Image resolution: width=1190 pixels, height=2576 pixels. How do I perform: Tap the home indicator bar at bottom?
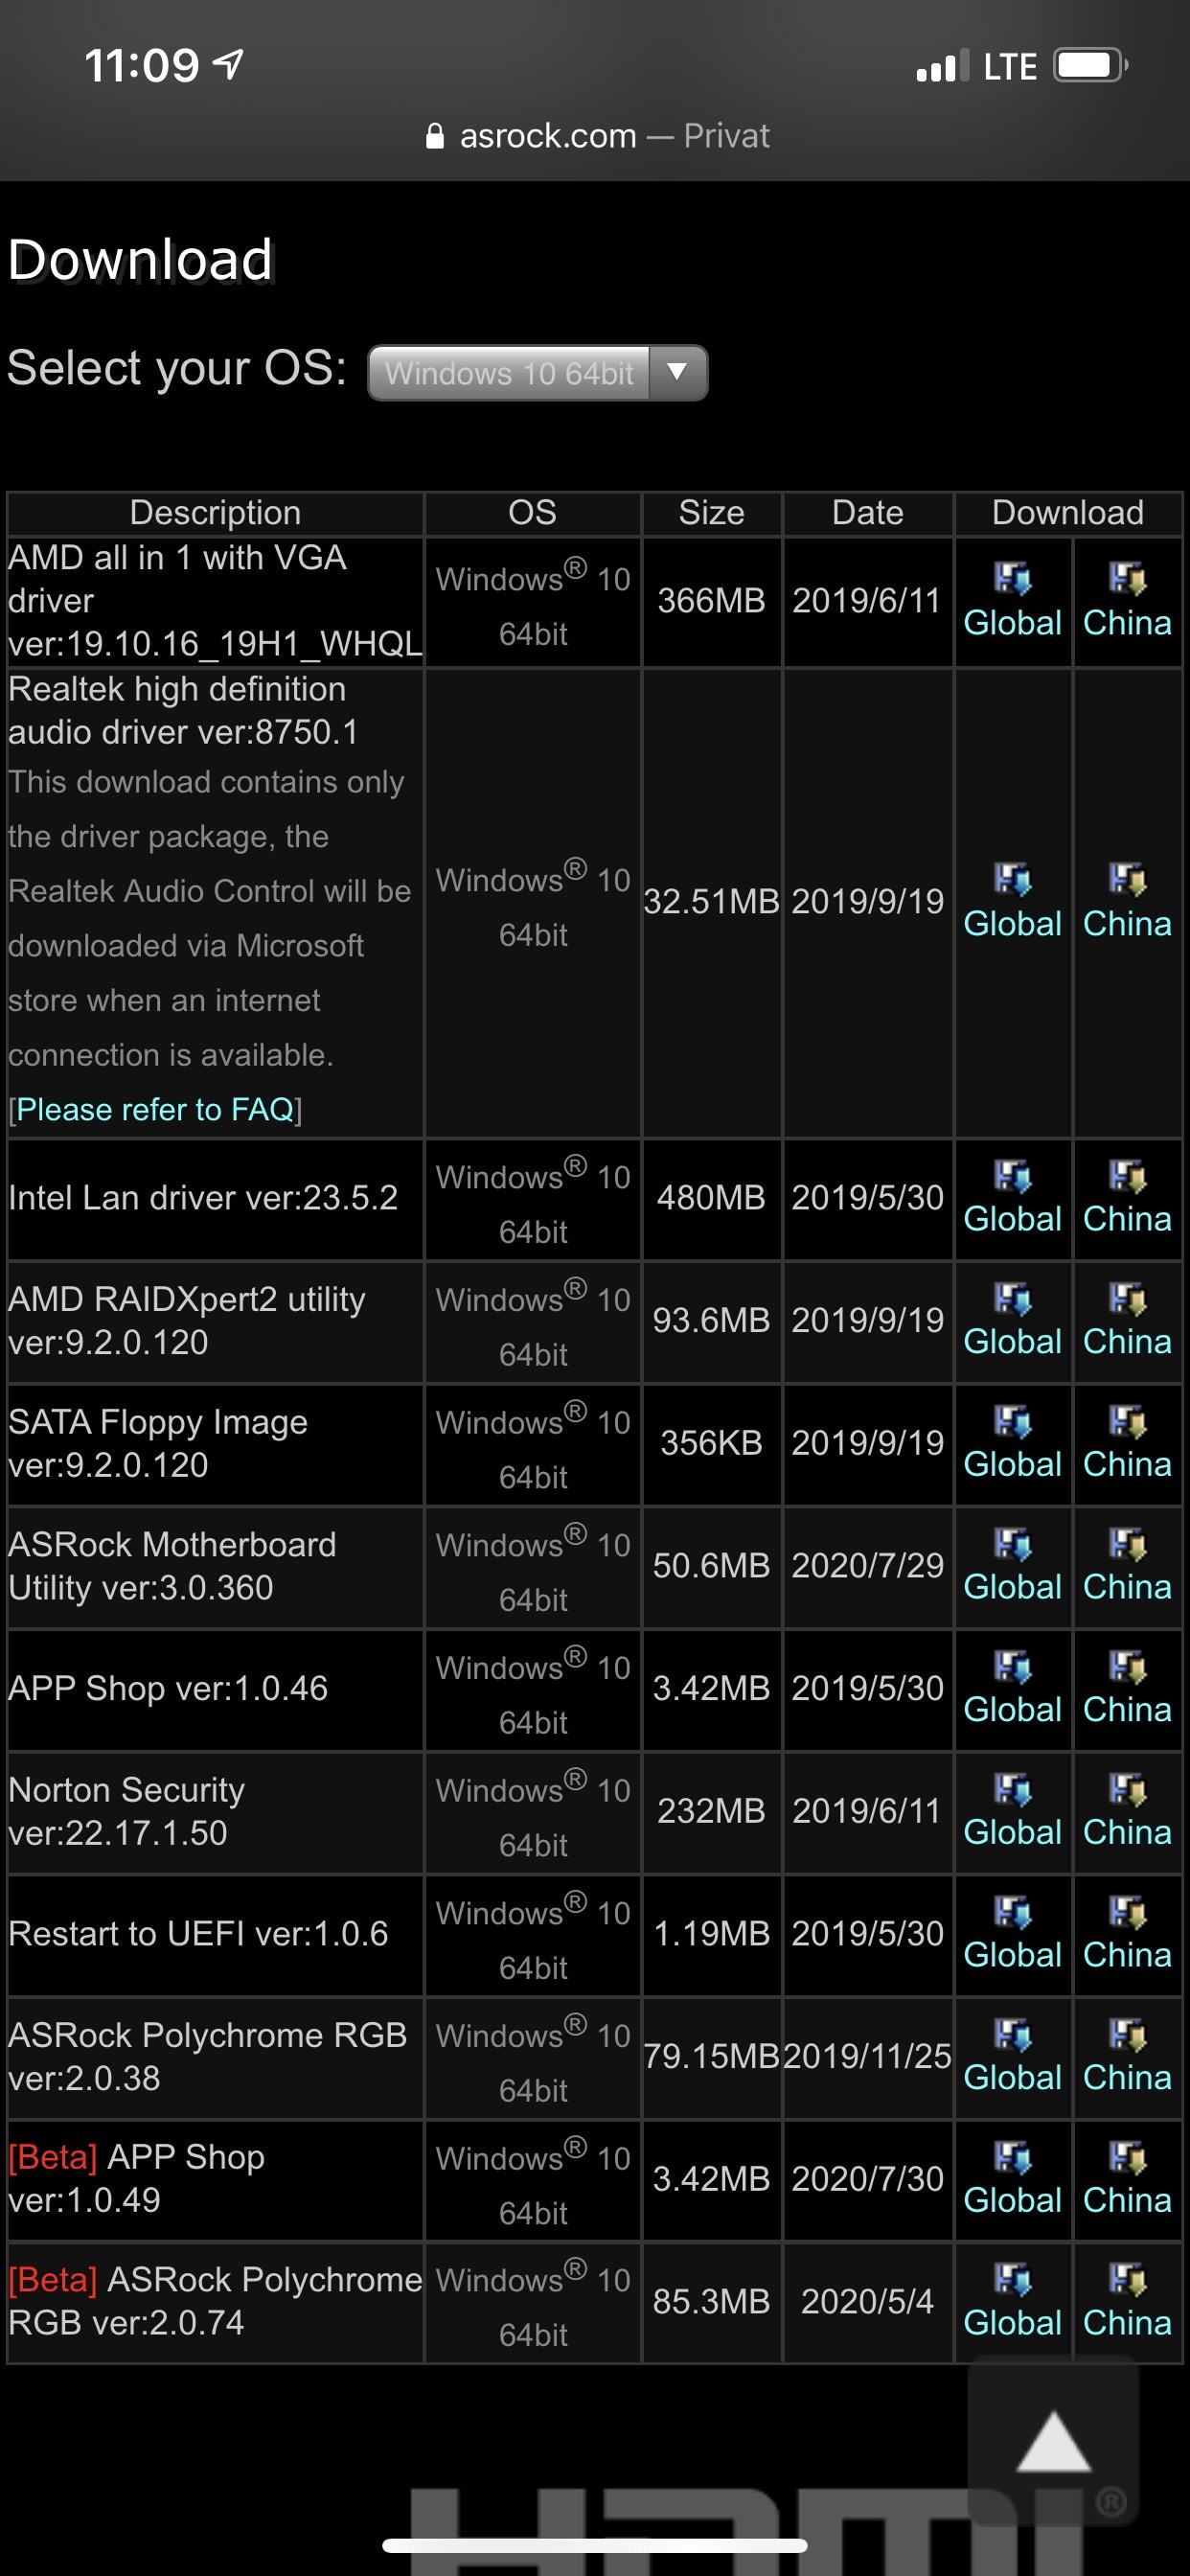pyautogui.click(x=595, y=2545)
